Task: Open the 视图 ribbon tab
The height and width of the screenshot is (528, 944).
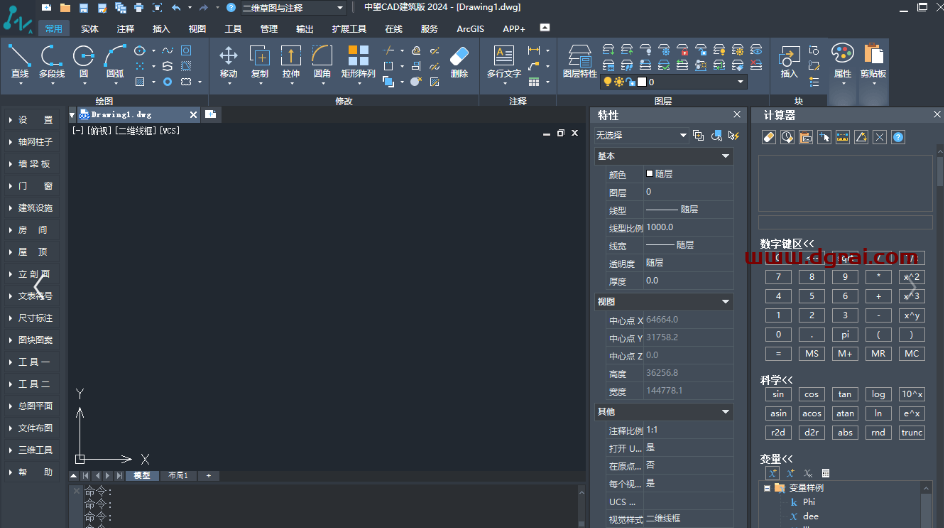Action: pyautogui.click(x=197, y=29)
